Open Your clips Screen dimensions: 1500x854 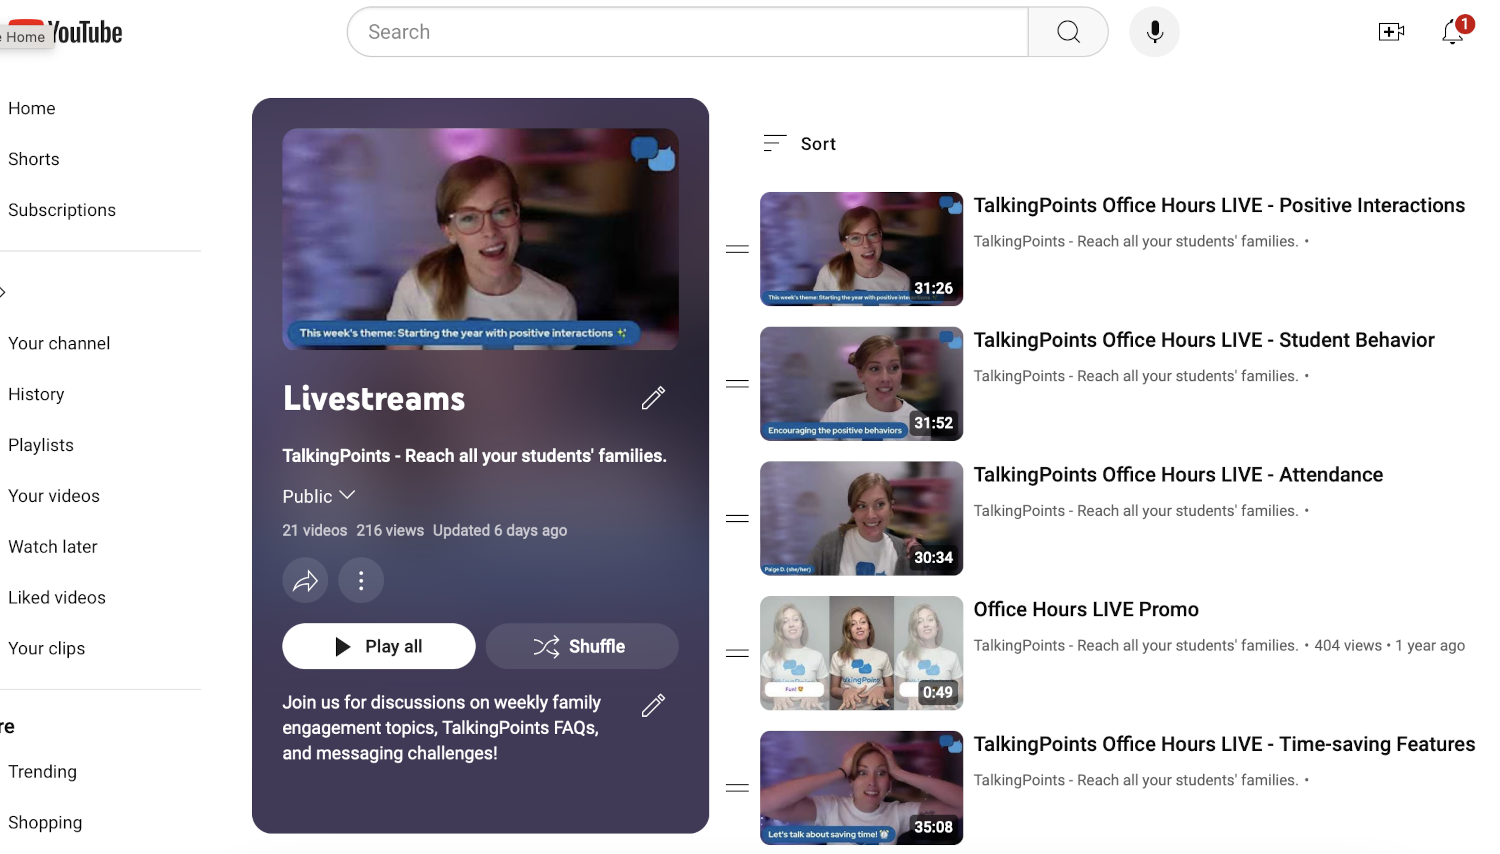point(47,648)
